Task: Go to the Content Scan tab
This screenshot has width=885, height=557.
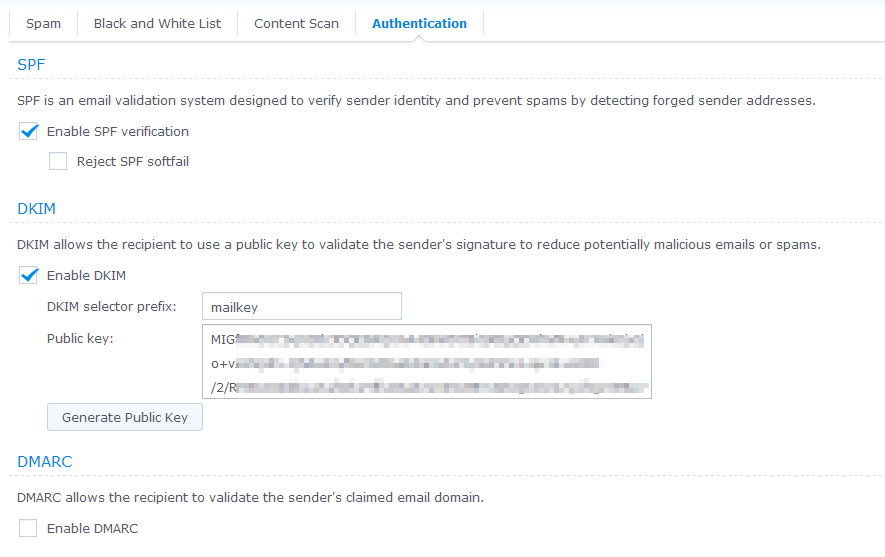Action: [296, 23]
